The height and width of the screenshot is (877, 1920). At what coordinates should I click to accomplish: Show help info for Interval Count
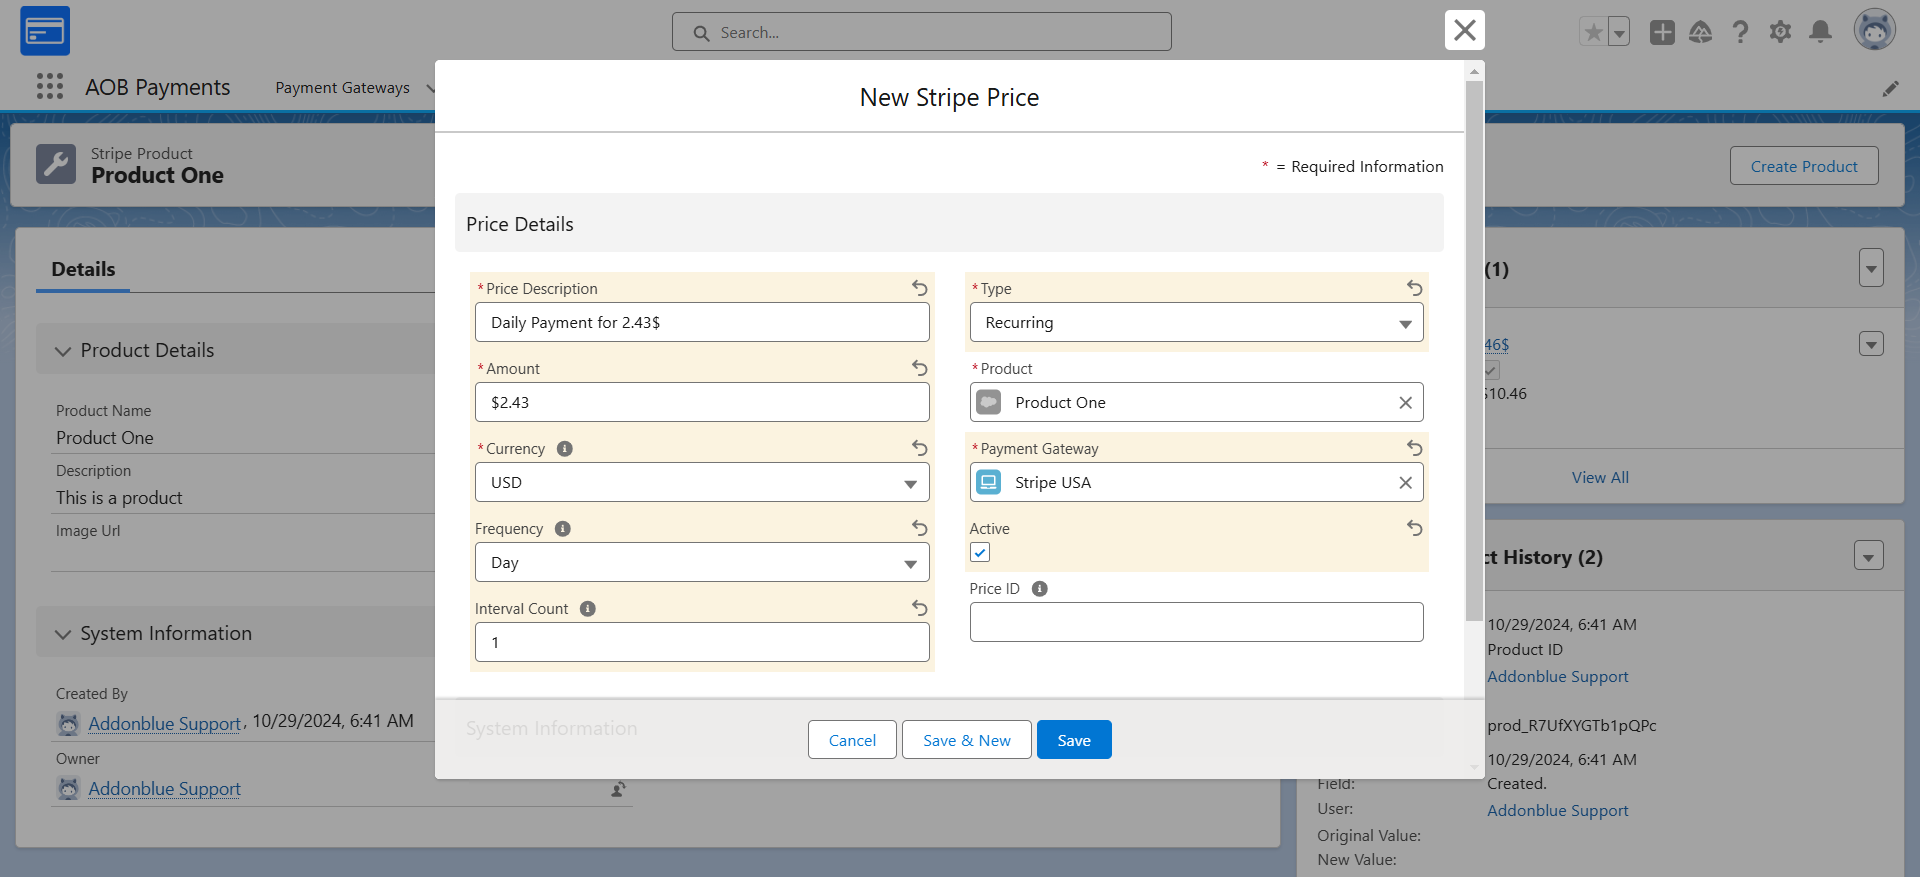(588, 609)
